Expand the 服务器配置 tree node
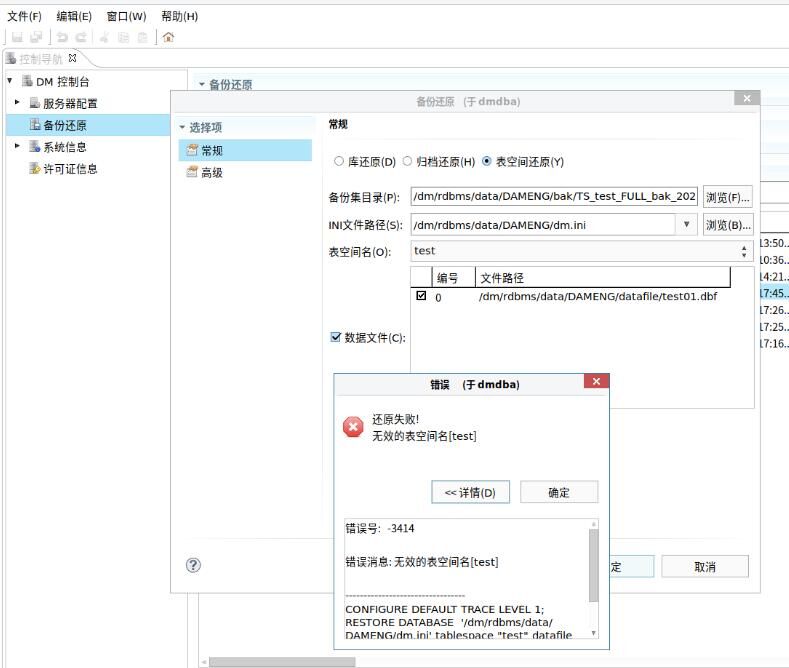 pyautogui.click(x=17, y=102)
